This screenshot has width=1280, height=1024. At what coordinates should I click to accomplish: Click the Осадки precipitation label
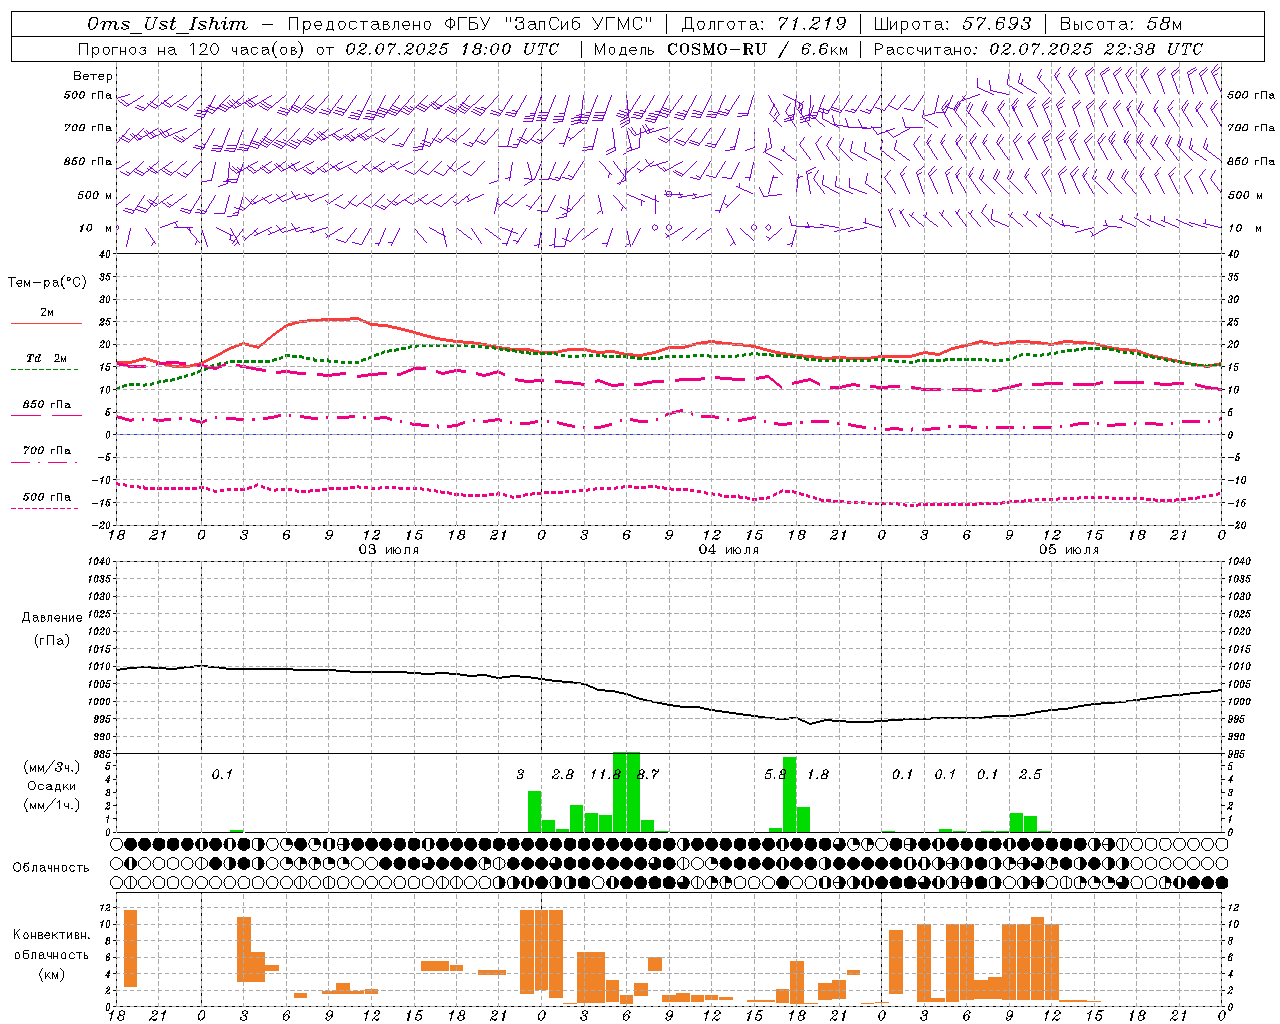point(52,786)
